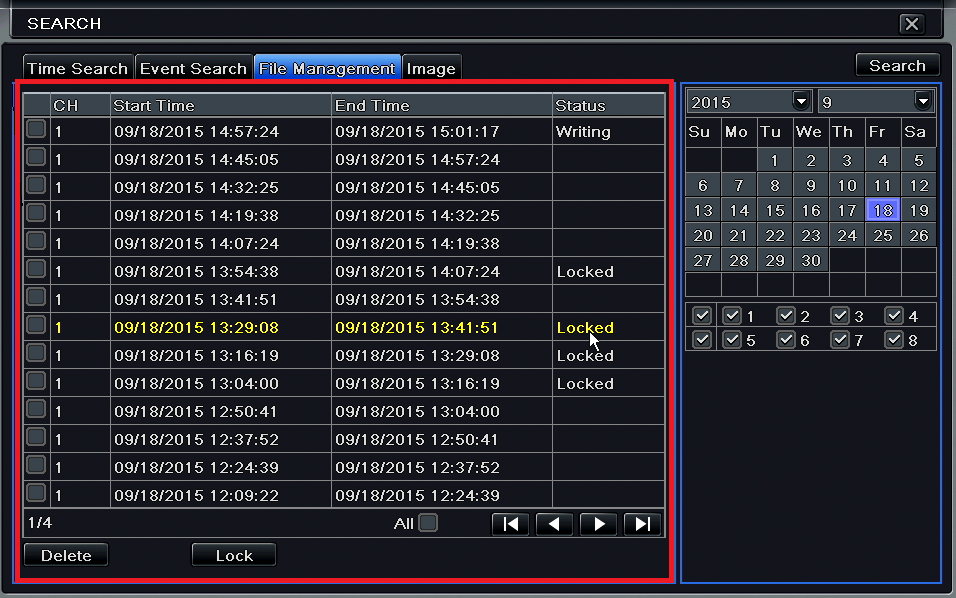Click the Lock button
This screenshot has width=956, height=598.
[x=234, y=555]
